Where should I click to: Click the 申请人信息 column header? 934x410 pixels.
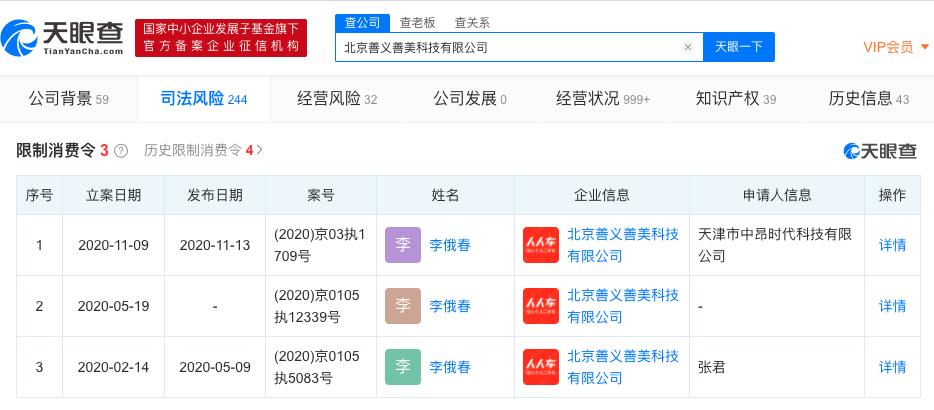pyautogui.click(x=777, y=195)
